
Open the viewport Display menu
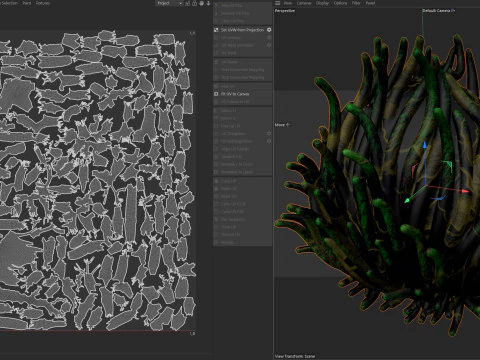click(x=322, y=3)
